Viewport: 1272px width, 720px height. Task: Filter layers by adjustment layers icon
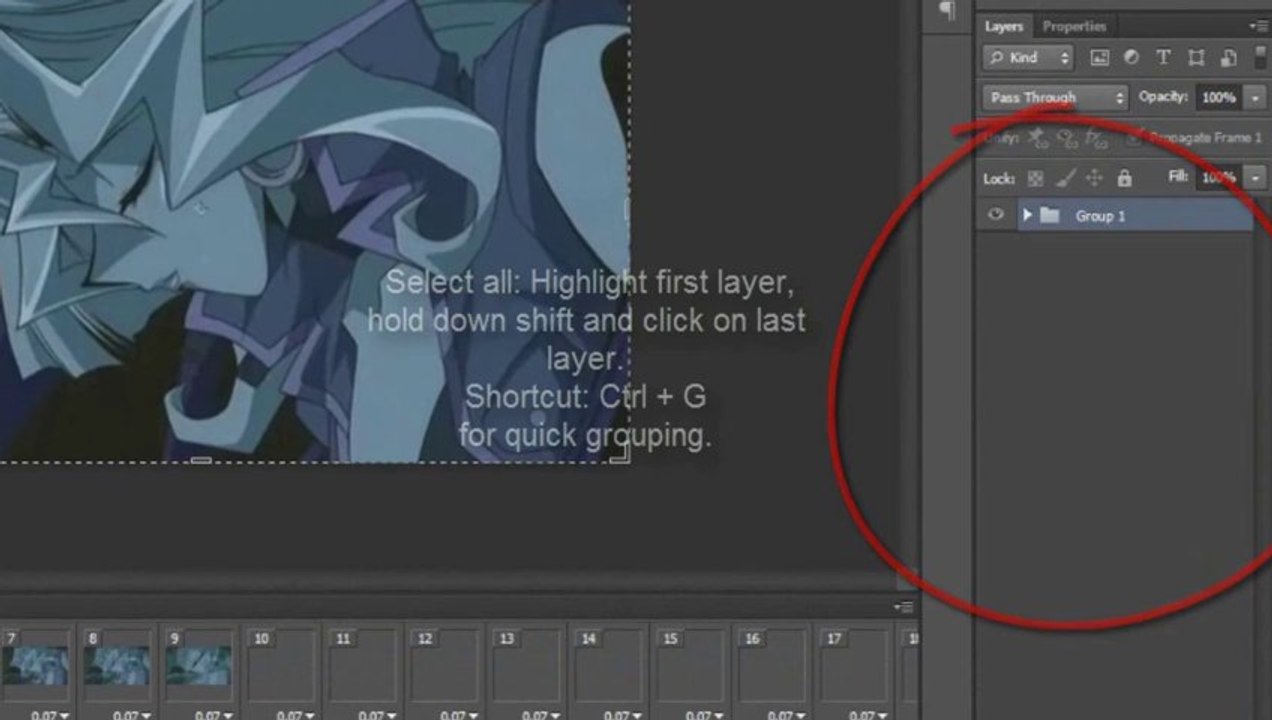click(1131, 58)
